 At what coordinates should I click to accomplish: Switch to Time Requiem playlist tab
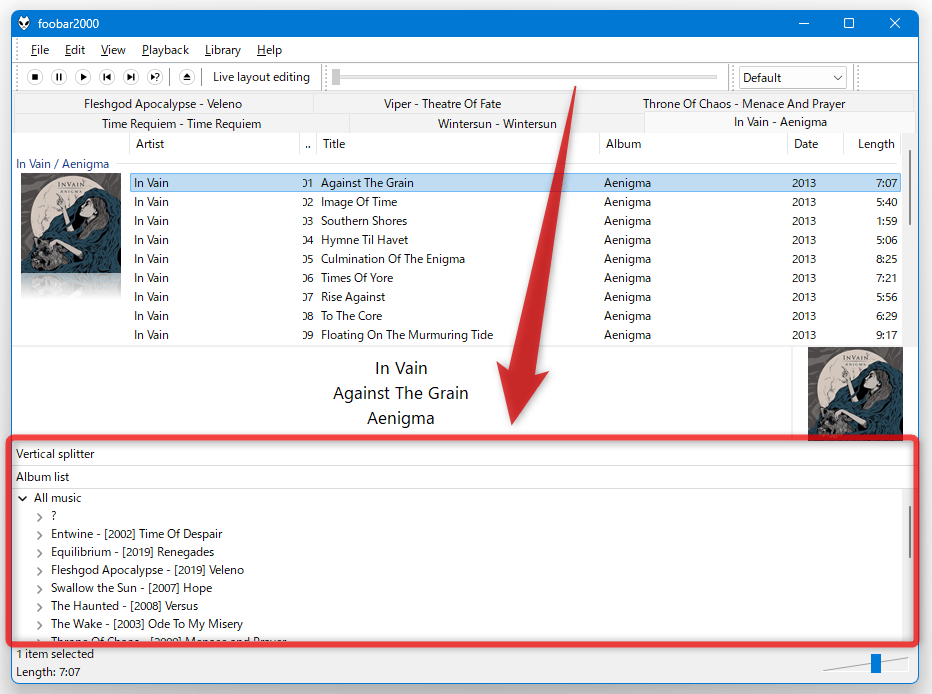(x=181, y=124)
